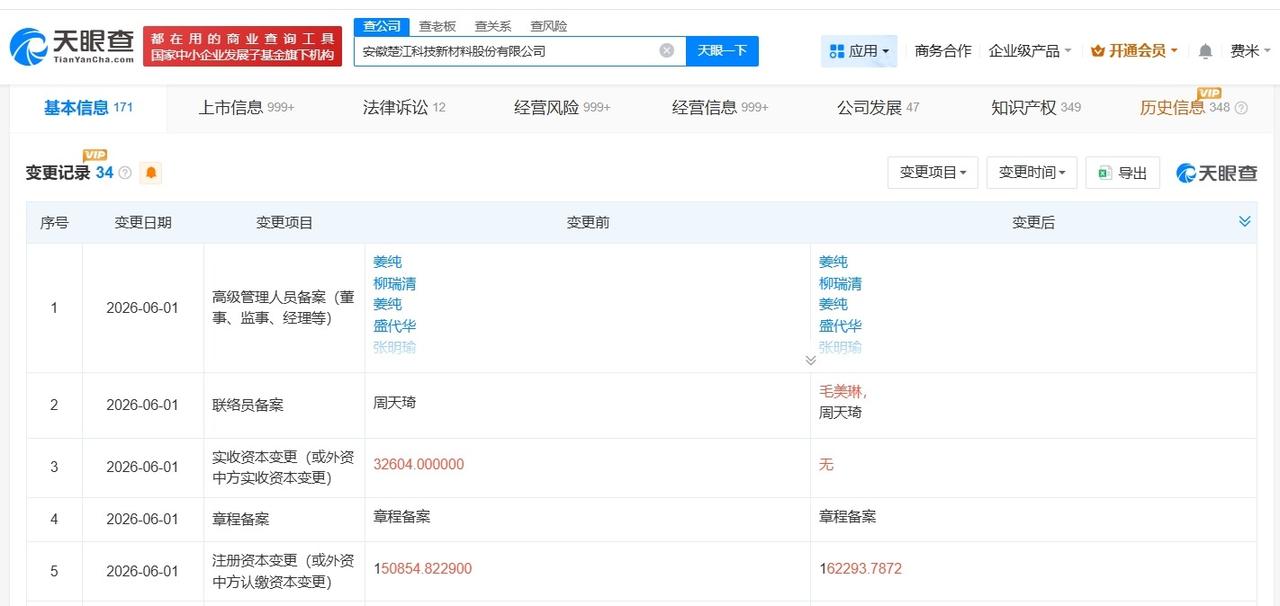Image resolution: width=1280 pixels, height=606 pixels.
Task: Open notifications bell in the header
Action: point(1205,51)
